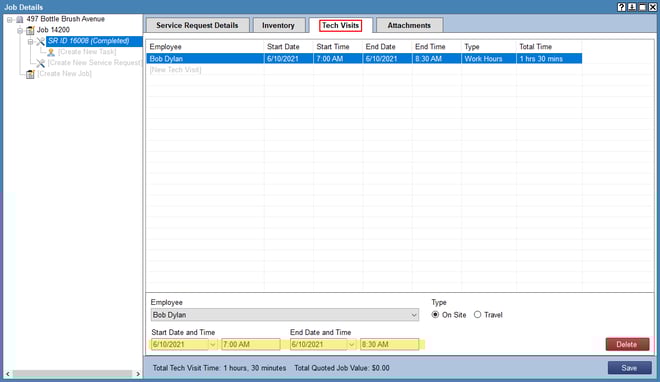Click the pin icon in the title bar

click(632, 7)
